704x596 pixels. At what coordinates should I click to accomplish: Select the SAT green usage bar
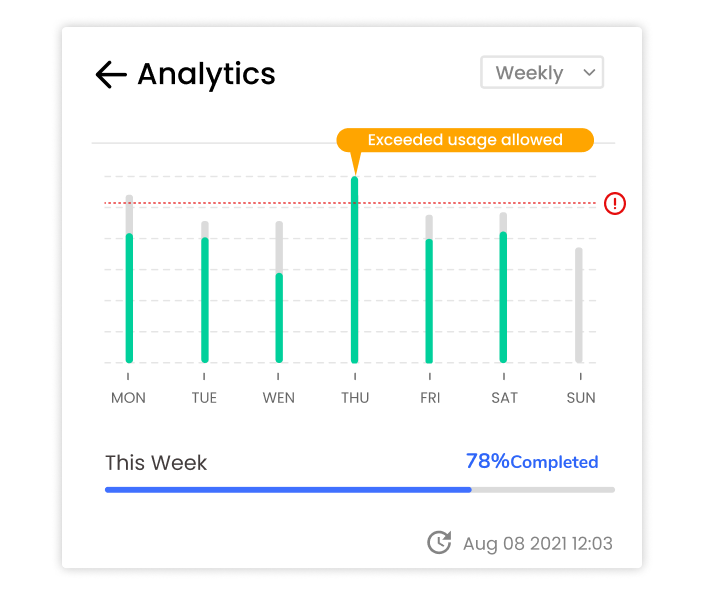[x=503, y=297]
